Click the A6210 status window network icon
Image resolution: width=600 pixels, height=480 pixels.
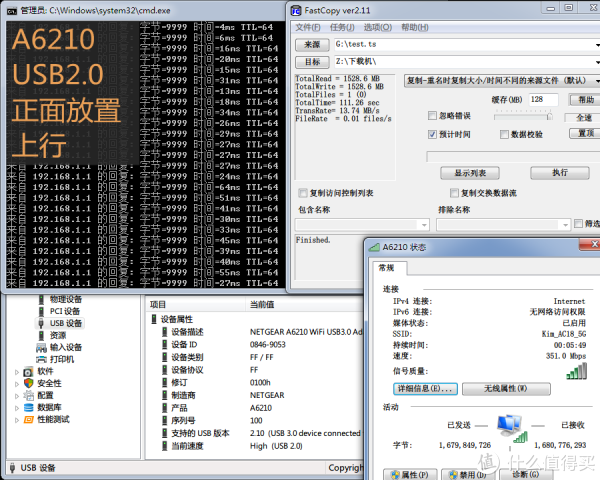(x=374, y=247)
